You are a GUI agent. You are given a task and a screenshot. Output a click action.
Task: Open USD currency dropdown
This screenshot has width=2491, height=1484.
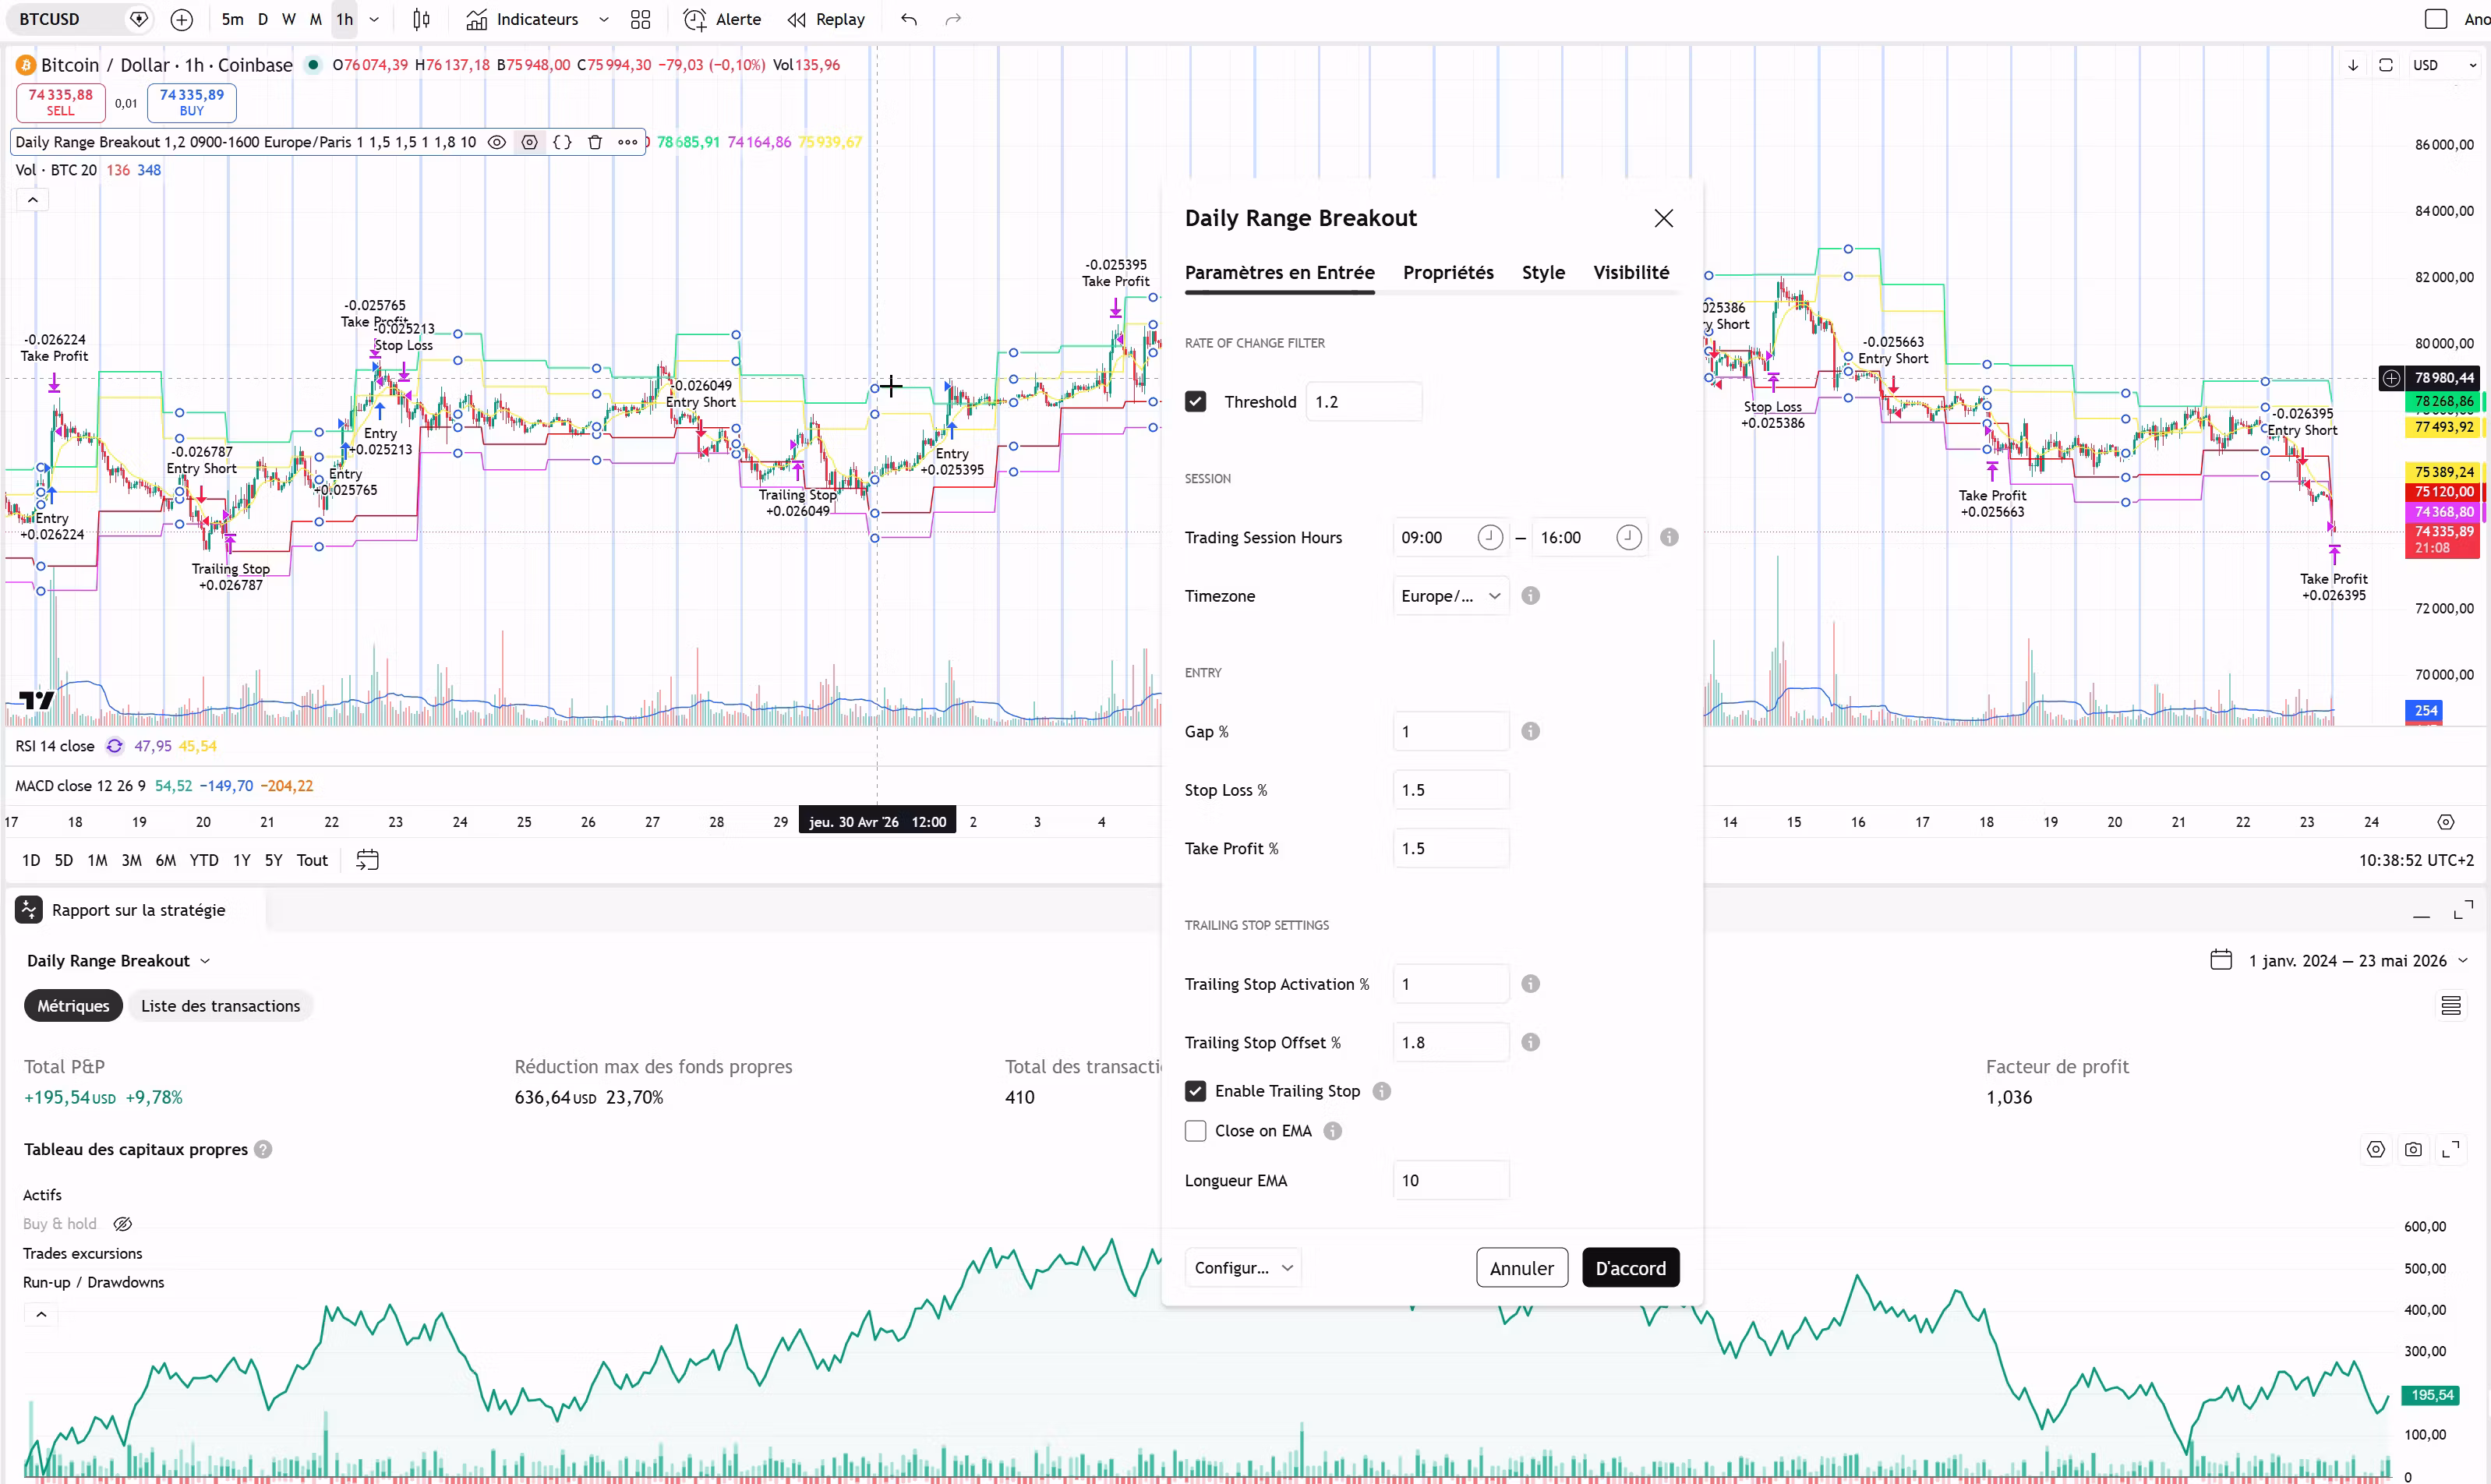coord(2445,65)
